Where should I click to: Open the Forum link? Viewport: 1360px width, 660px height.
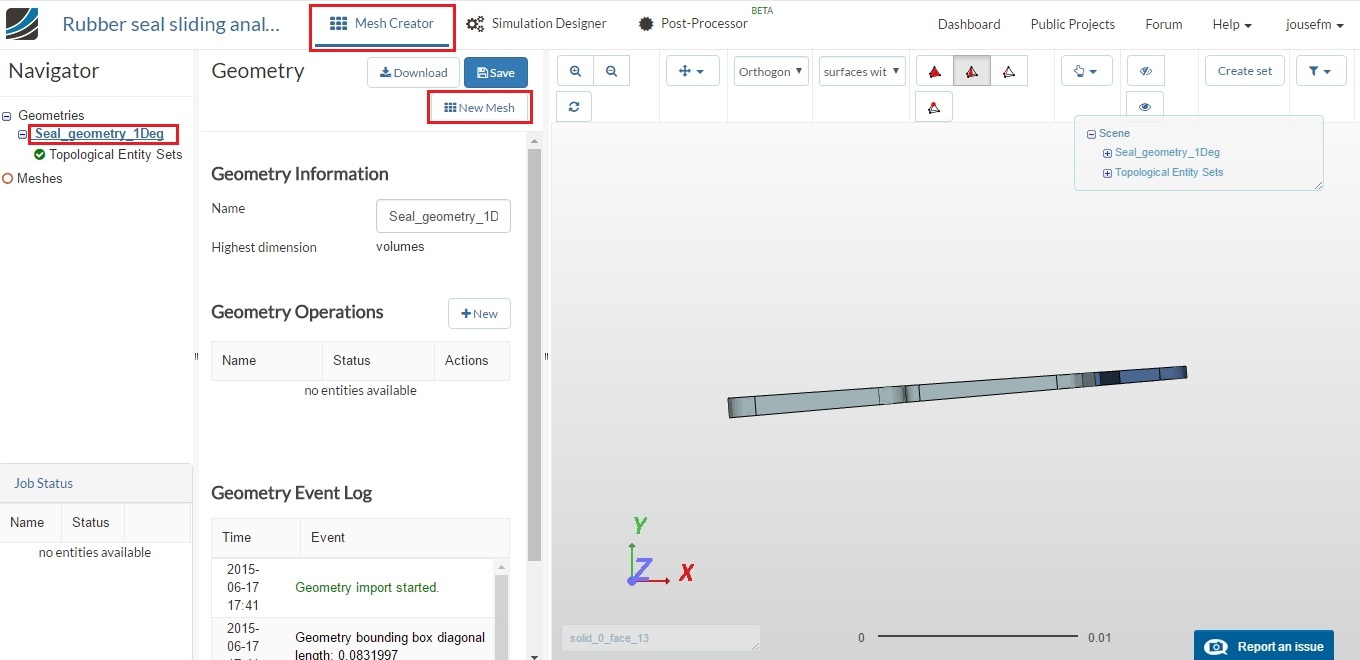[x=1164, y=24]
